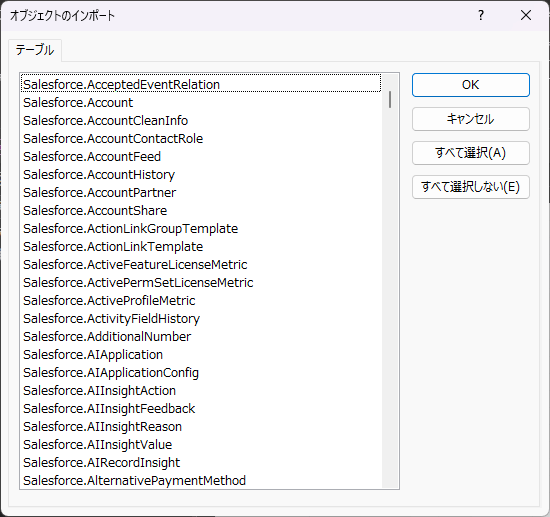Screen dimensions: 550x517
Task: Select Salesforce.AccountHistory
Action: 201,175
